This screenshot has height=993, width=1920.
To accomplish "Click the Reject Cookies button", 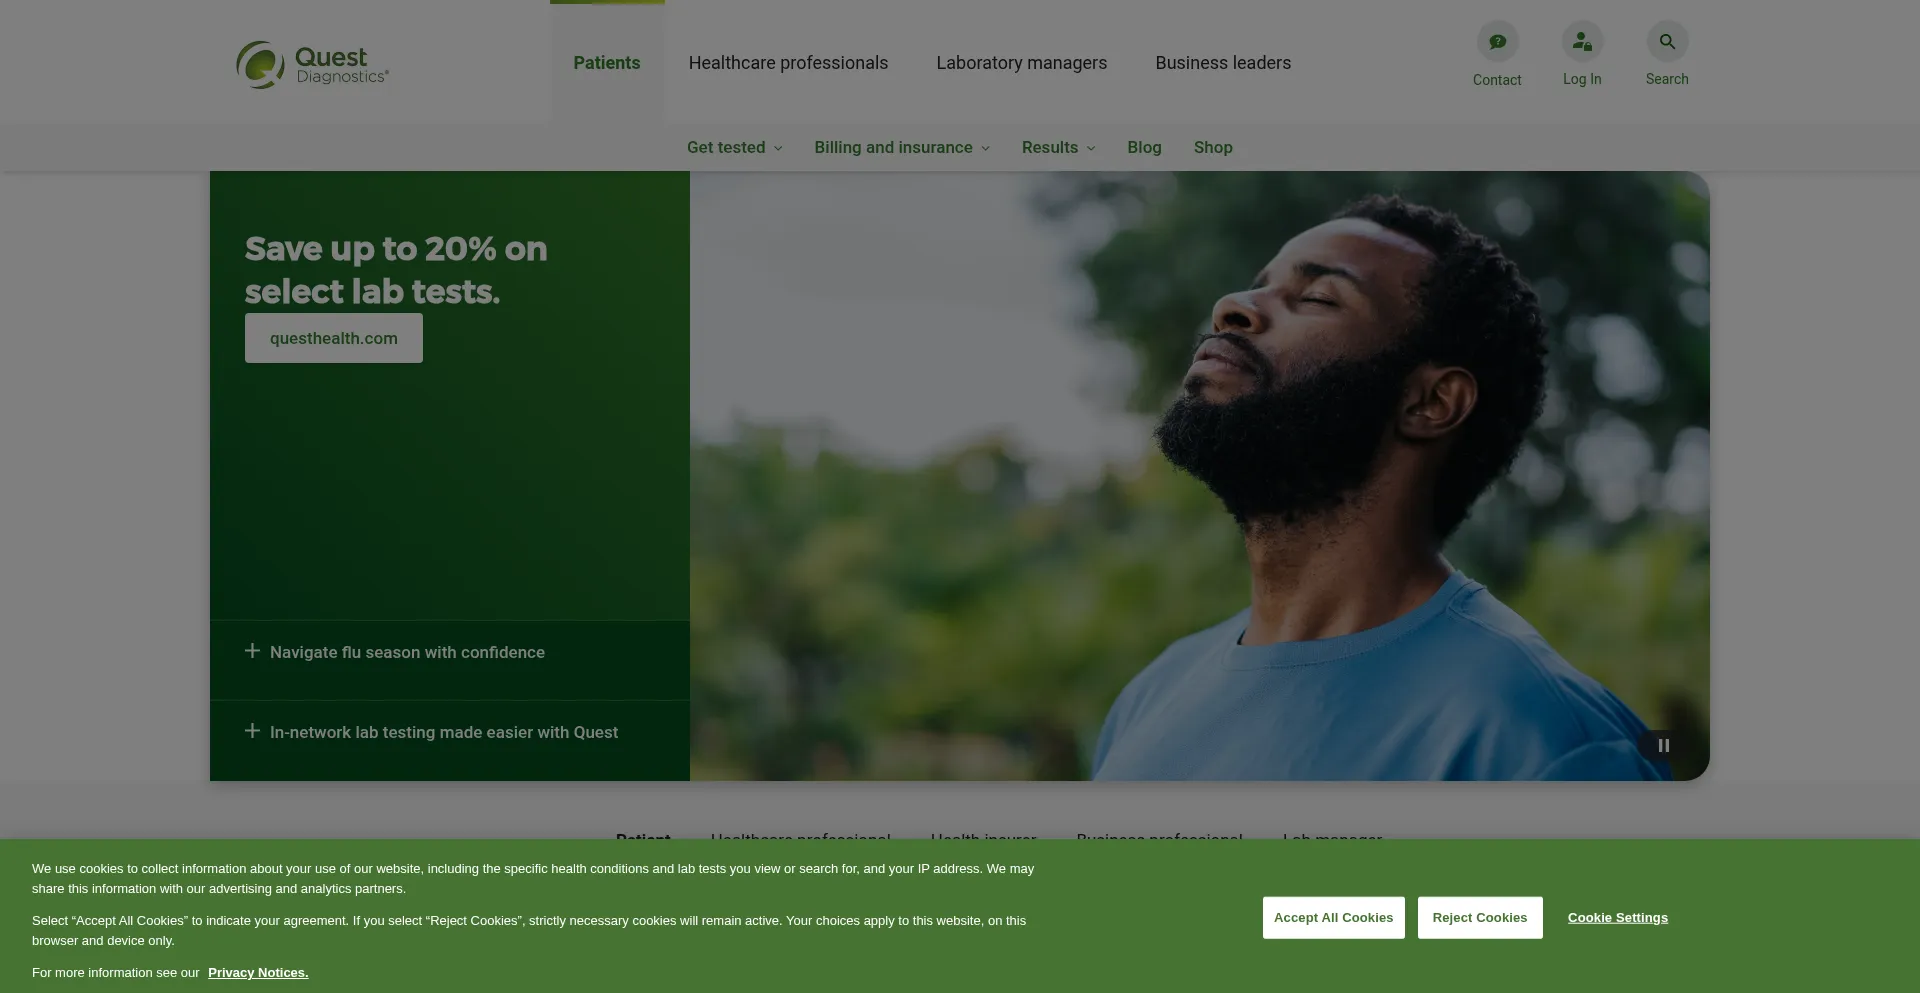I will click(1480, 918).
